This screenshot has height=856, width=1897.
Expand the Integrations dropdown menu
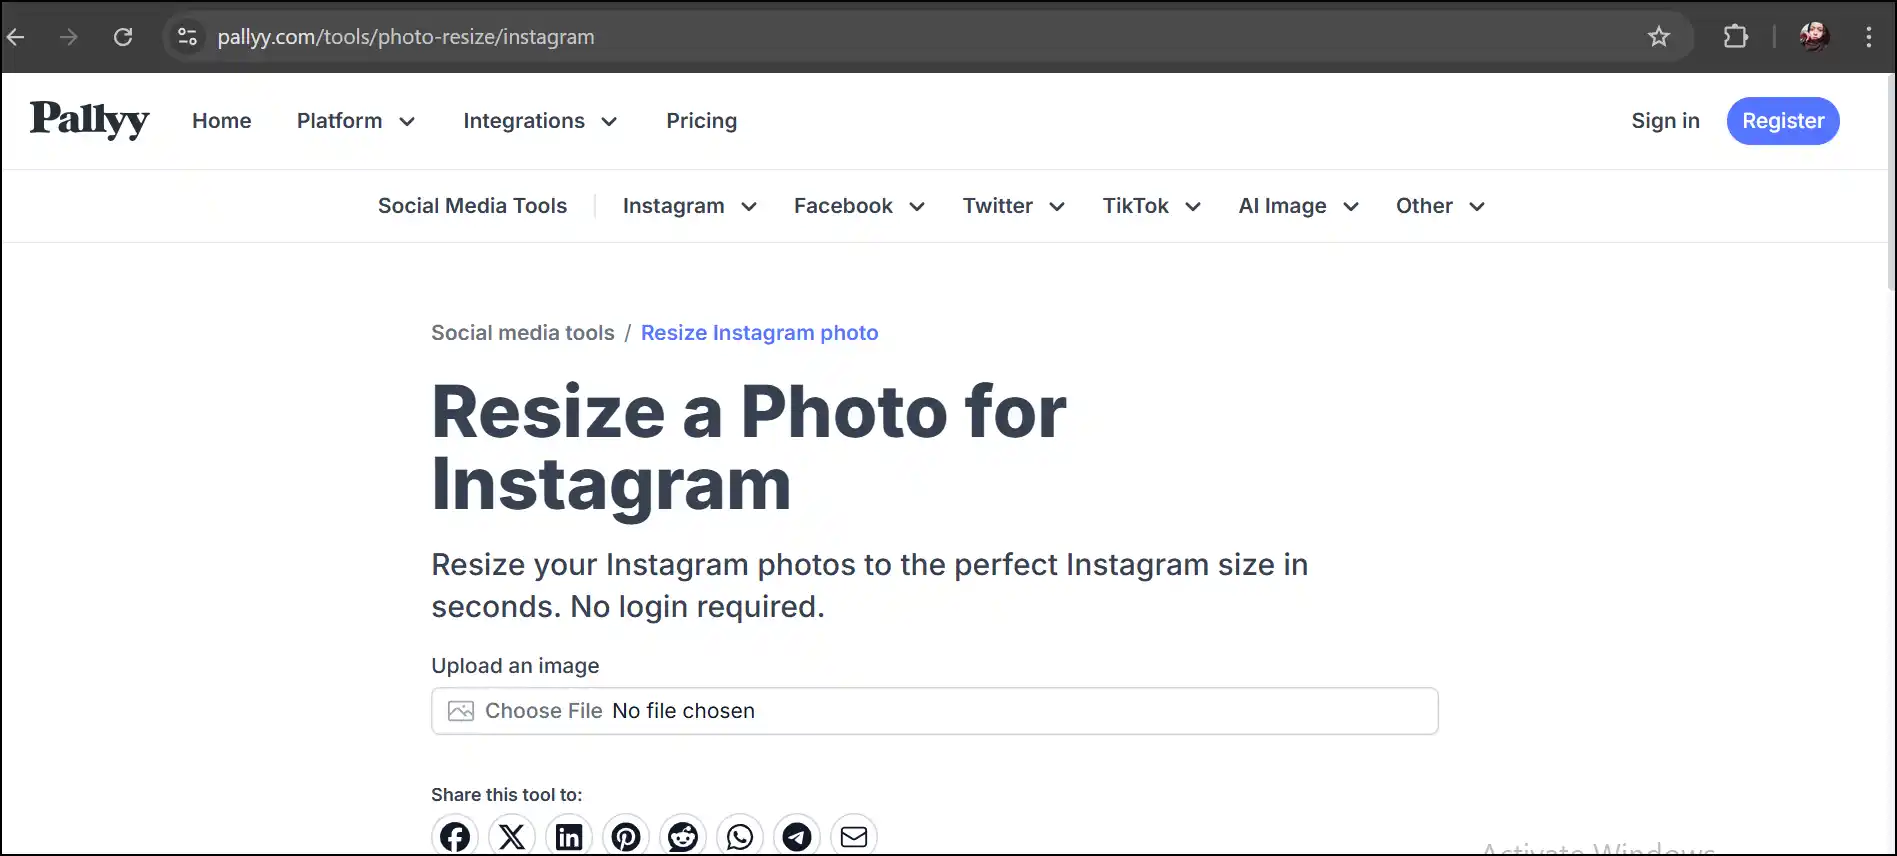coord(540,121)
